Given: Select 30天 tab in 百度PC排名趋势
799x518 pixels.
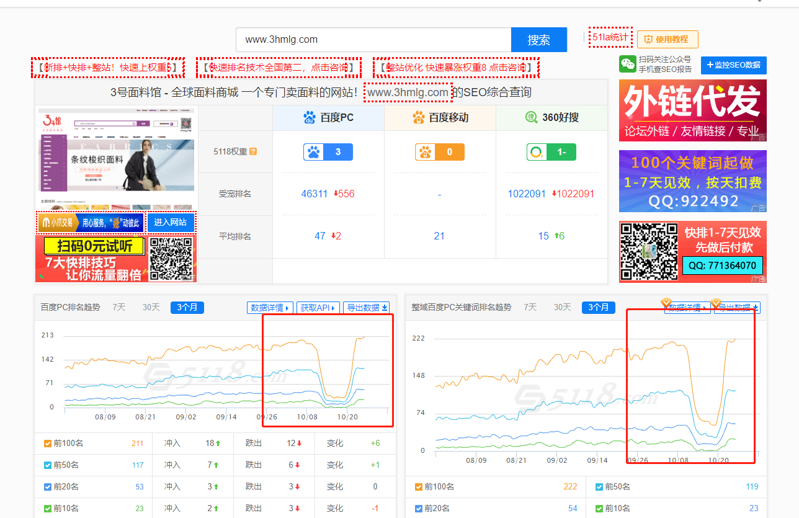Looking at the screenshot, I should point(151,307).
